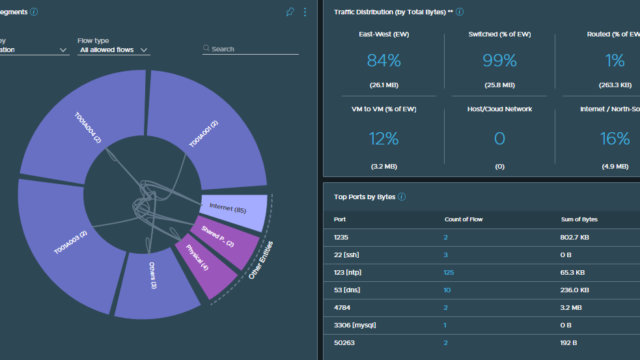
Task: Click info icon next to Segments title
Action: 34,12
